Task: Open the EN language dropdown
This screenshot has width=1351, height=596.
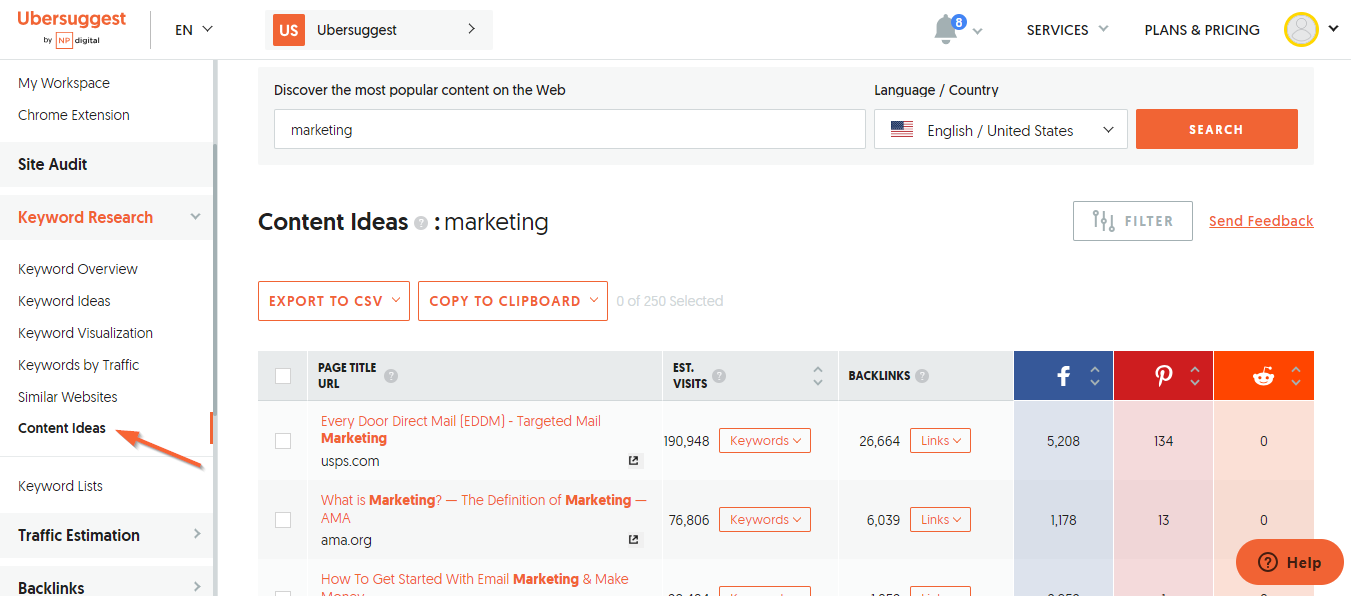Action: (x=194, y=30)
